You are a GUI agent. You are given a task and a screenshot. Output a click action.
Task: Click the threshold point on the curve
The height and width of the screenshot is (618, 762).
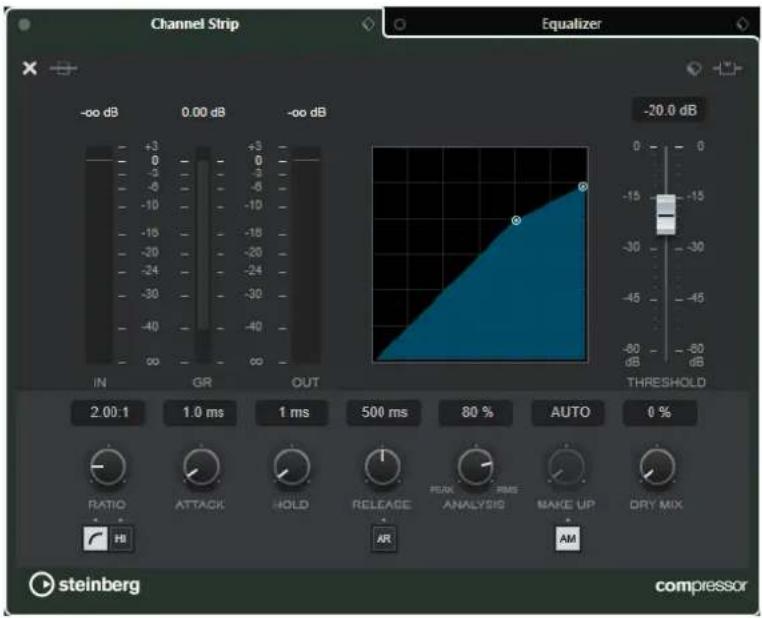click(x=516, y=220)
